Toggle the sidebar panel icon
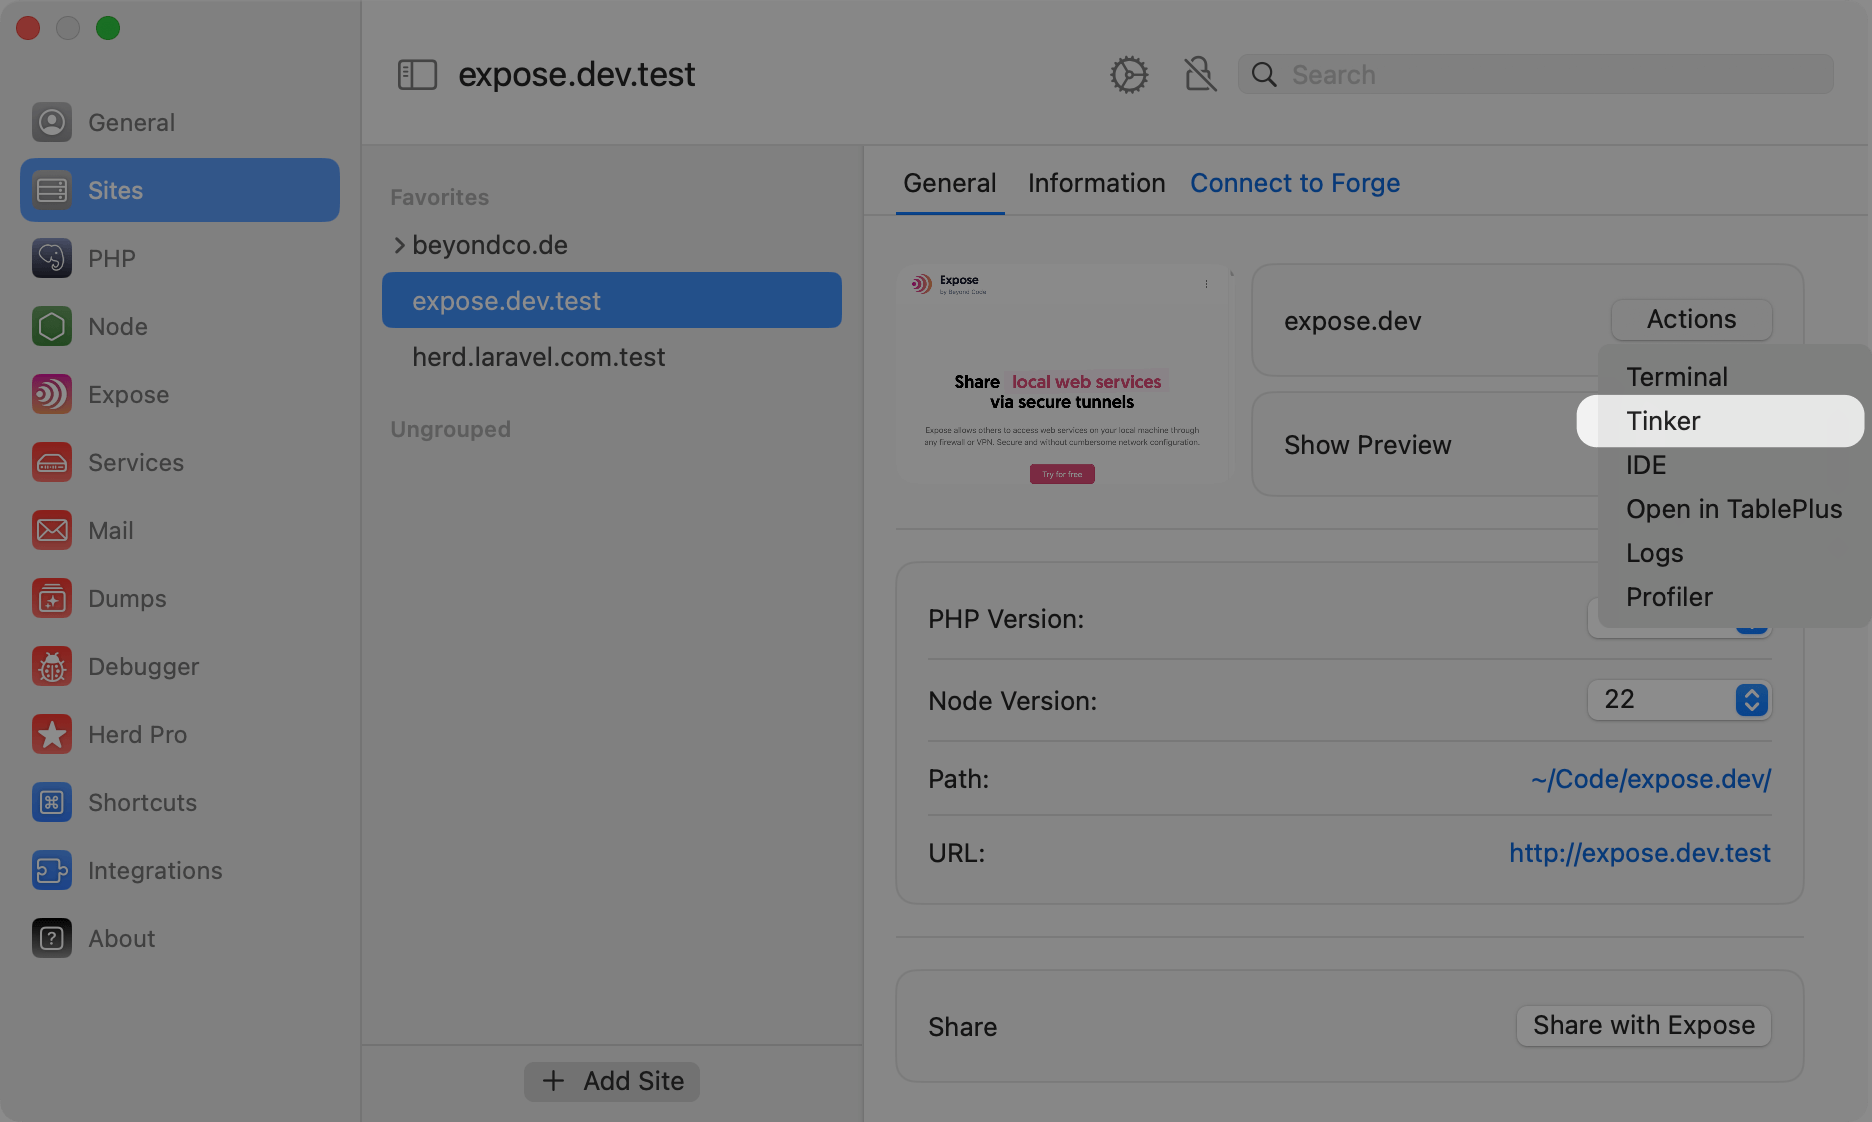1872x1122 pixels. 417,75
